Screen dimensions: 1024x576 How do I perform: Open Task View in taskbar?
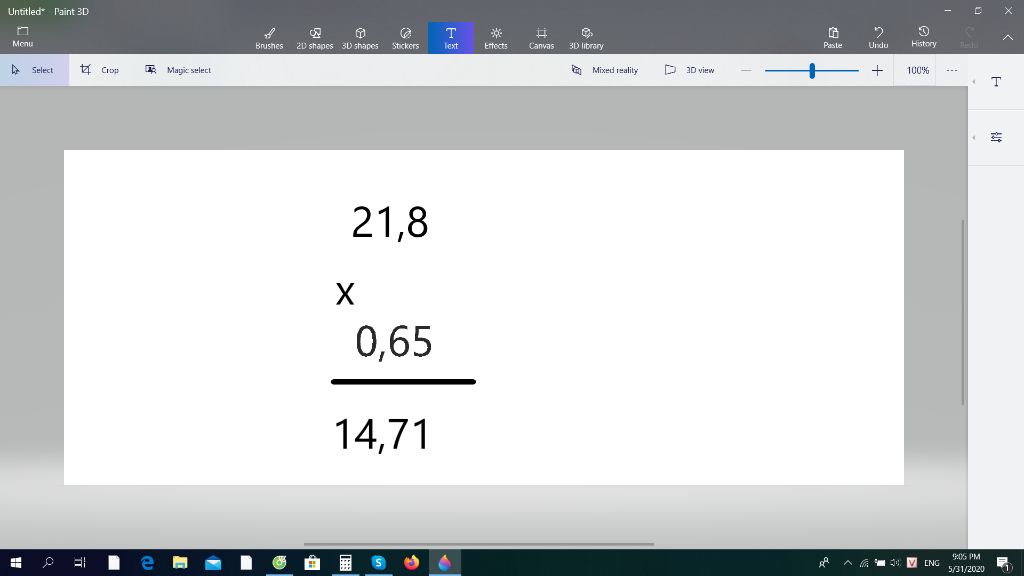[80, 562]
